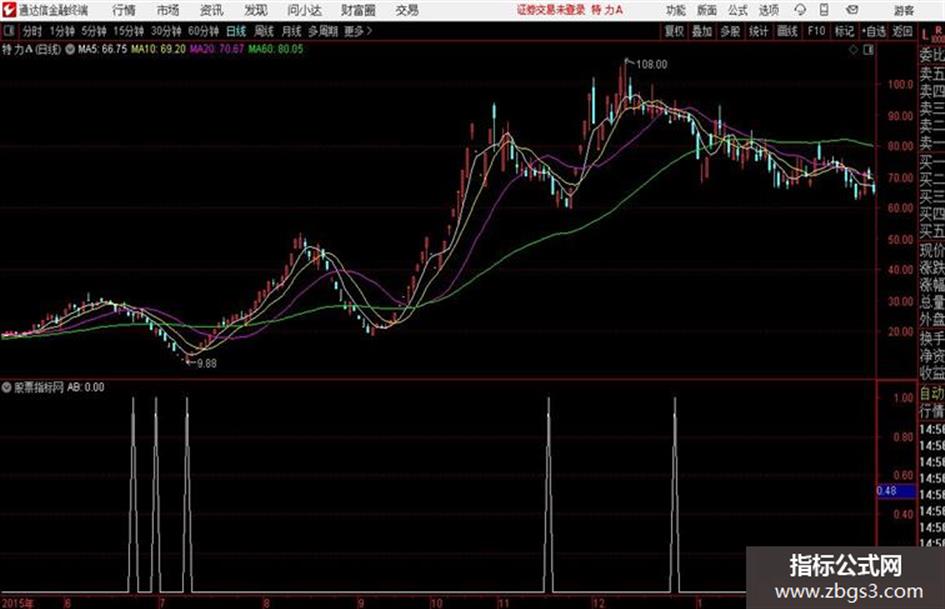
Task: Click the 返回 back button
Action: click(x=902, y=31)
